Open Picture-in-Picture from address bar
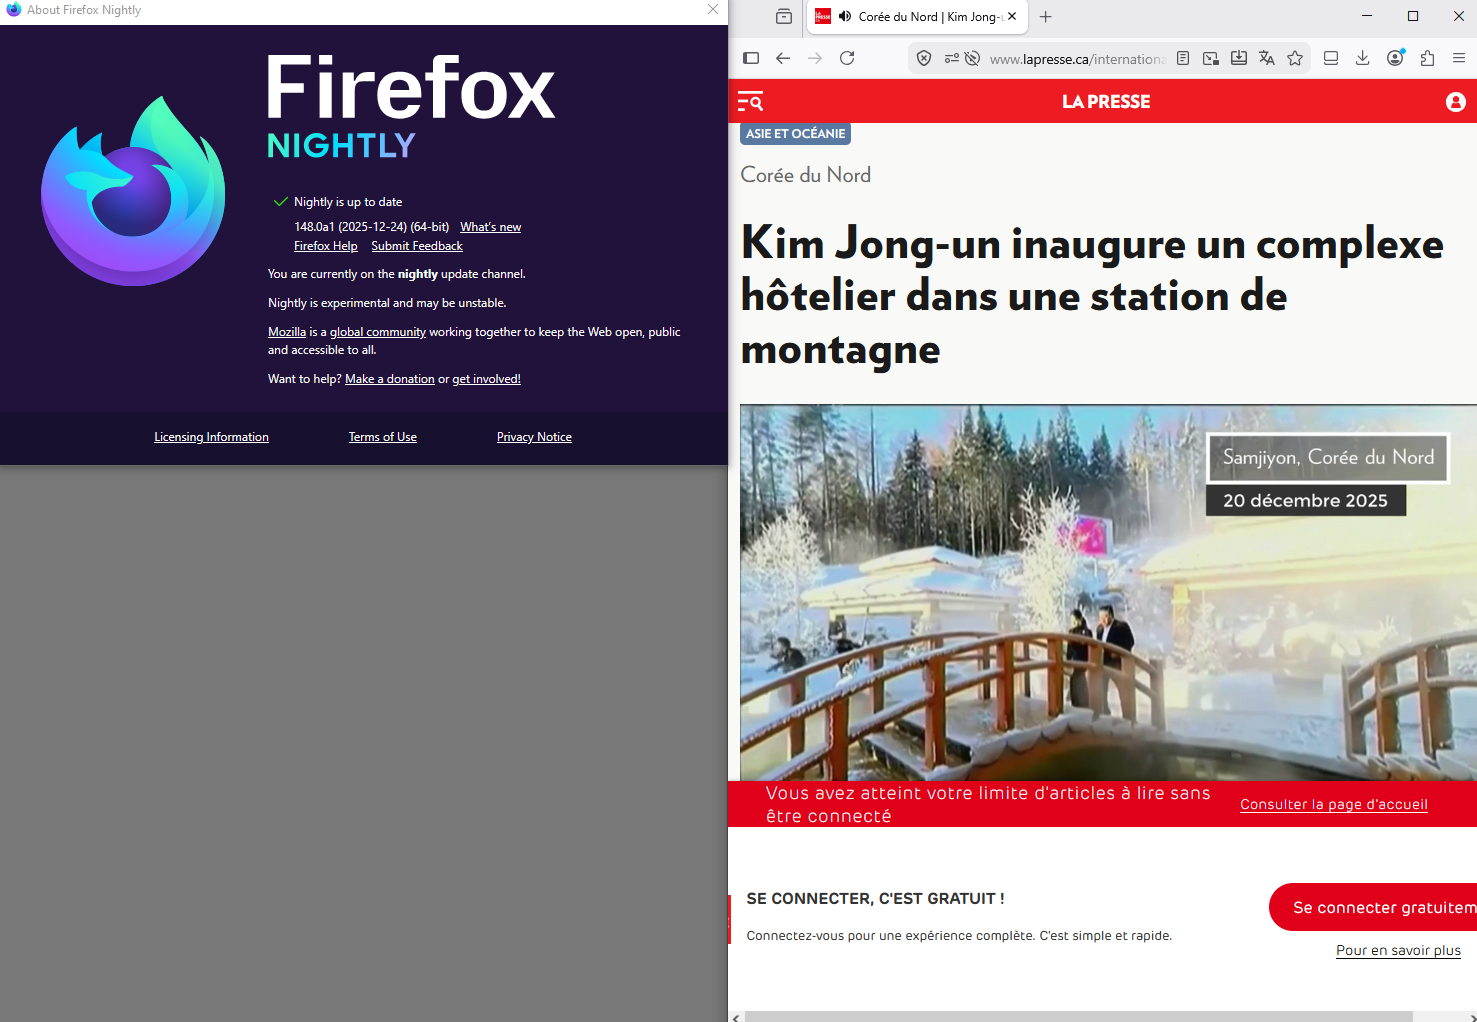The height and width of the screenshot is (1022, 1477). (x=1211, y=58)
